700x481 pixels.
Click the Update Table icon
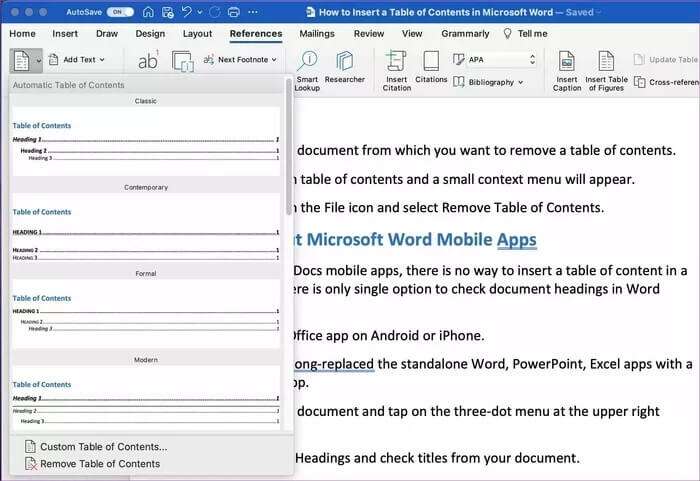(x=639, y=59)
